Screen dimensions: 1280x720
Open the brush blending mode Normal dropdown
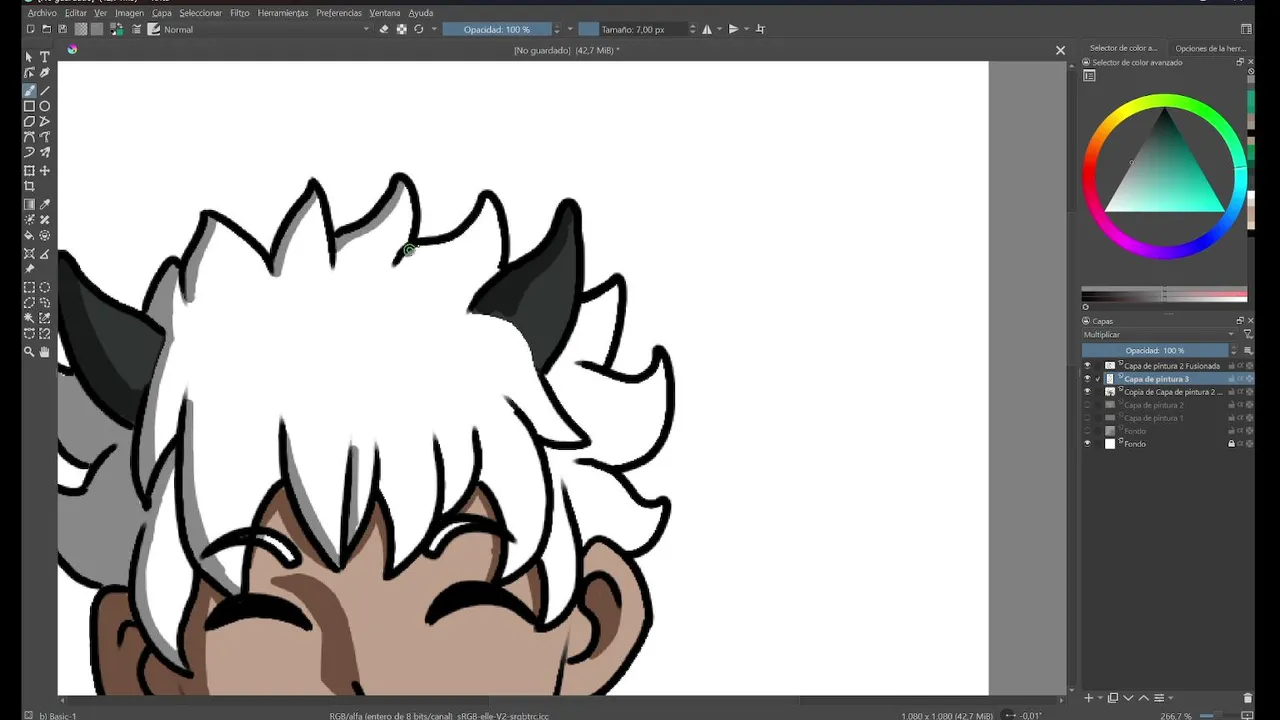pyautogui.click(x=266, y=29)
